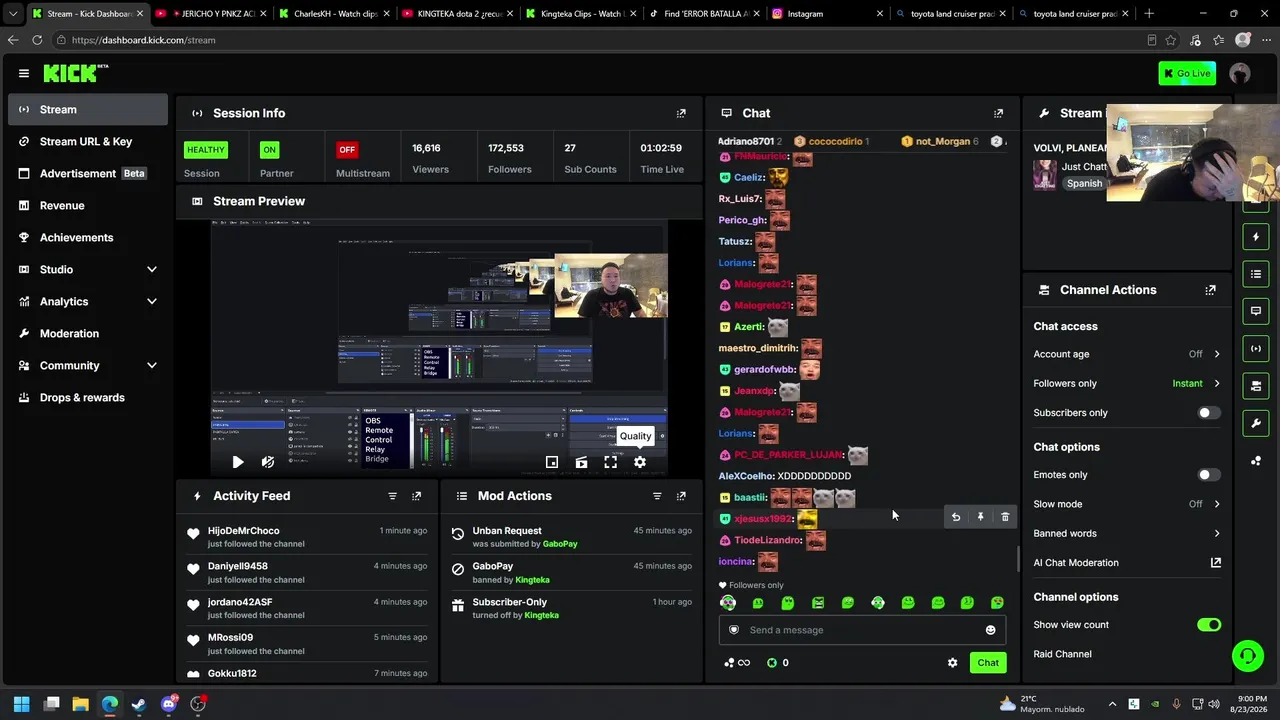Show hidden system tray icons
This screenshot has height=720, width=1280.
click(x=1112, y=704)
